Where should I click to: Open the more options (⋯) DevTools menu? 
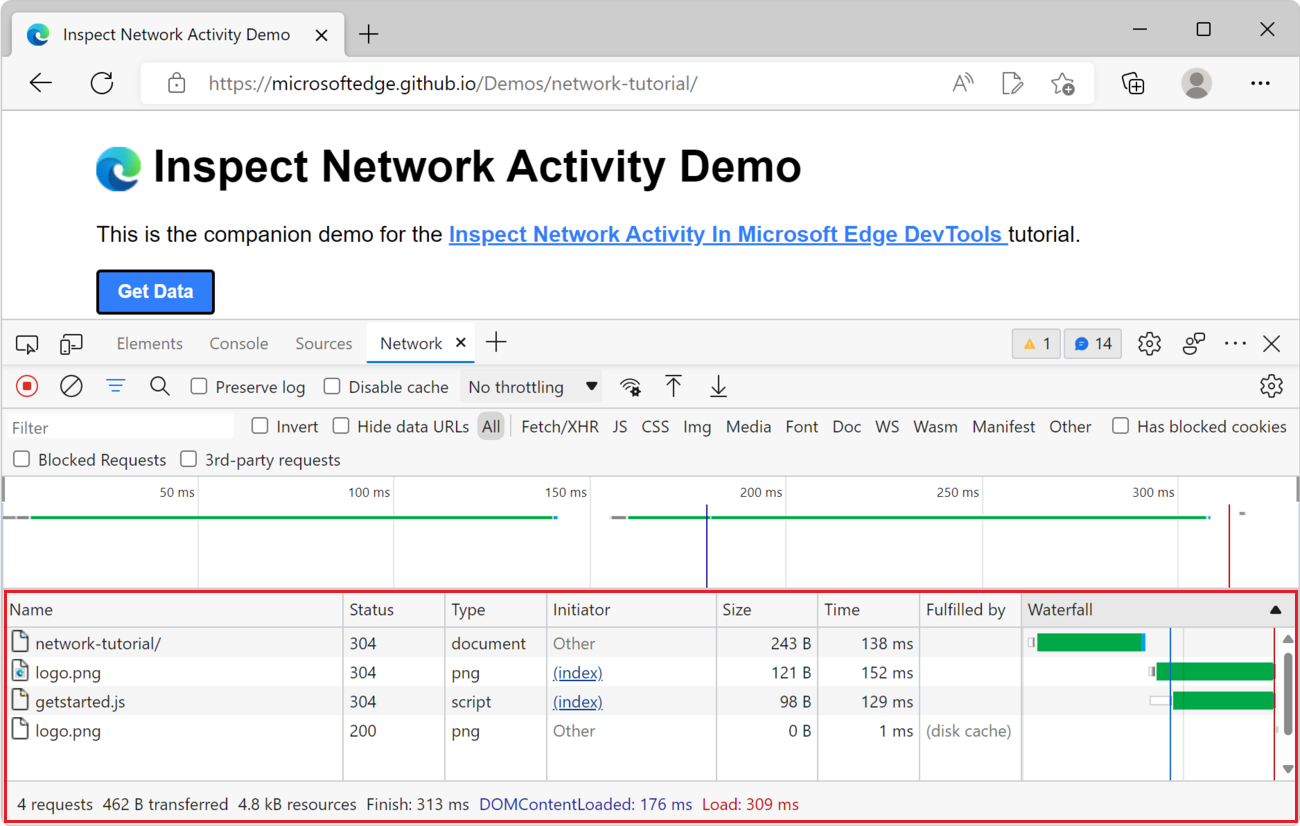tap(1235, 343)
